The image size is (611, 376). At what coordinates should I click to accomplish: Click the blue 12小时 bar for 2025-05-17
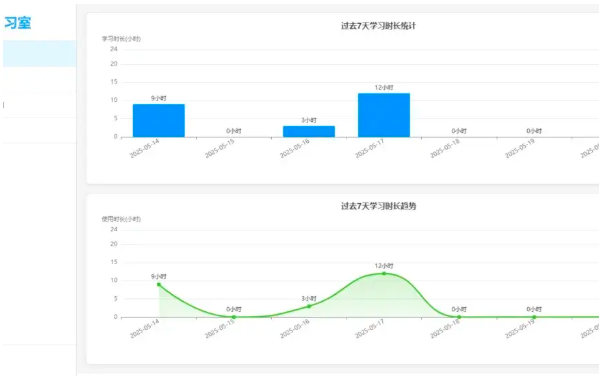pos(384,115)
